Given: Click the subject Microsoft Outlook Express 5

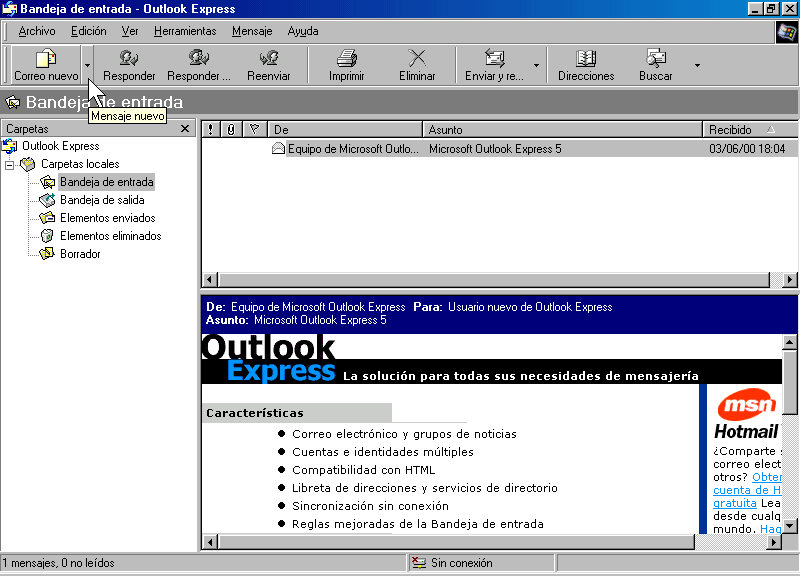Looking at the screenshot, I should (495, 148).
